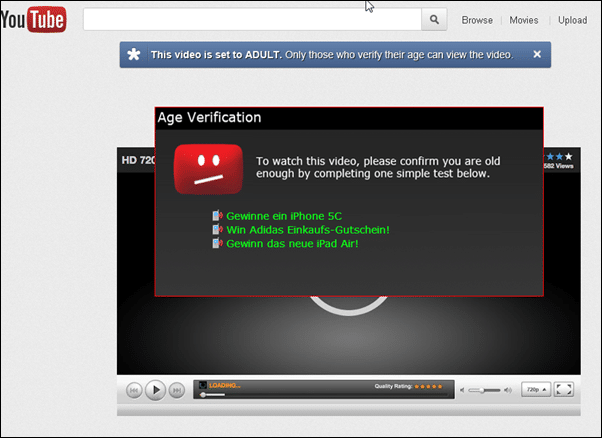Open 'Gewinn das neue iPad Air!' link
602x438 pixels.
click(x=292, y=244)
